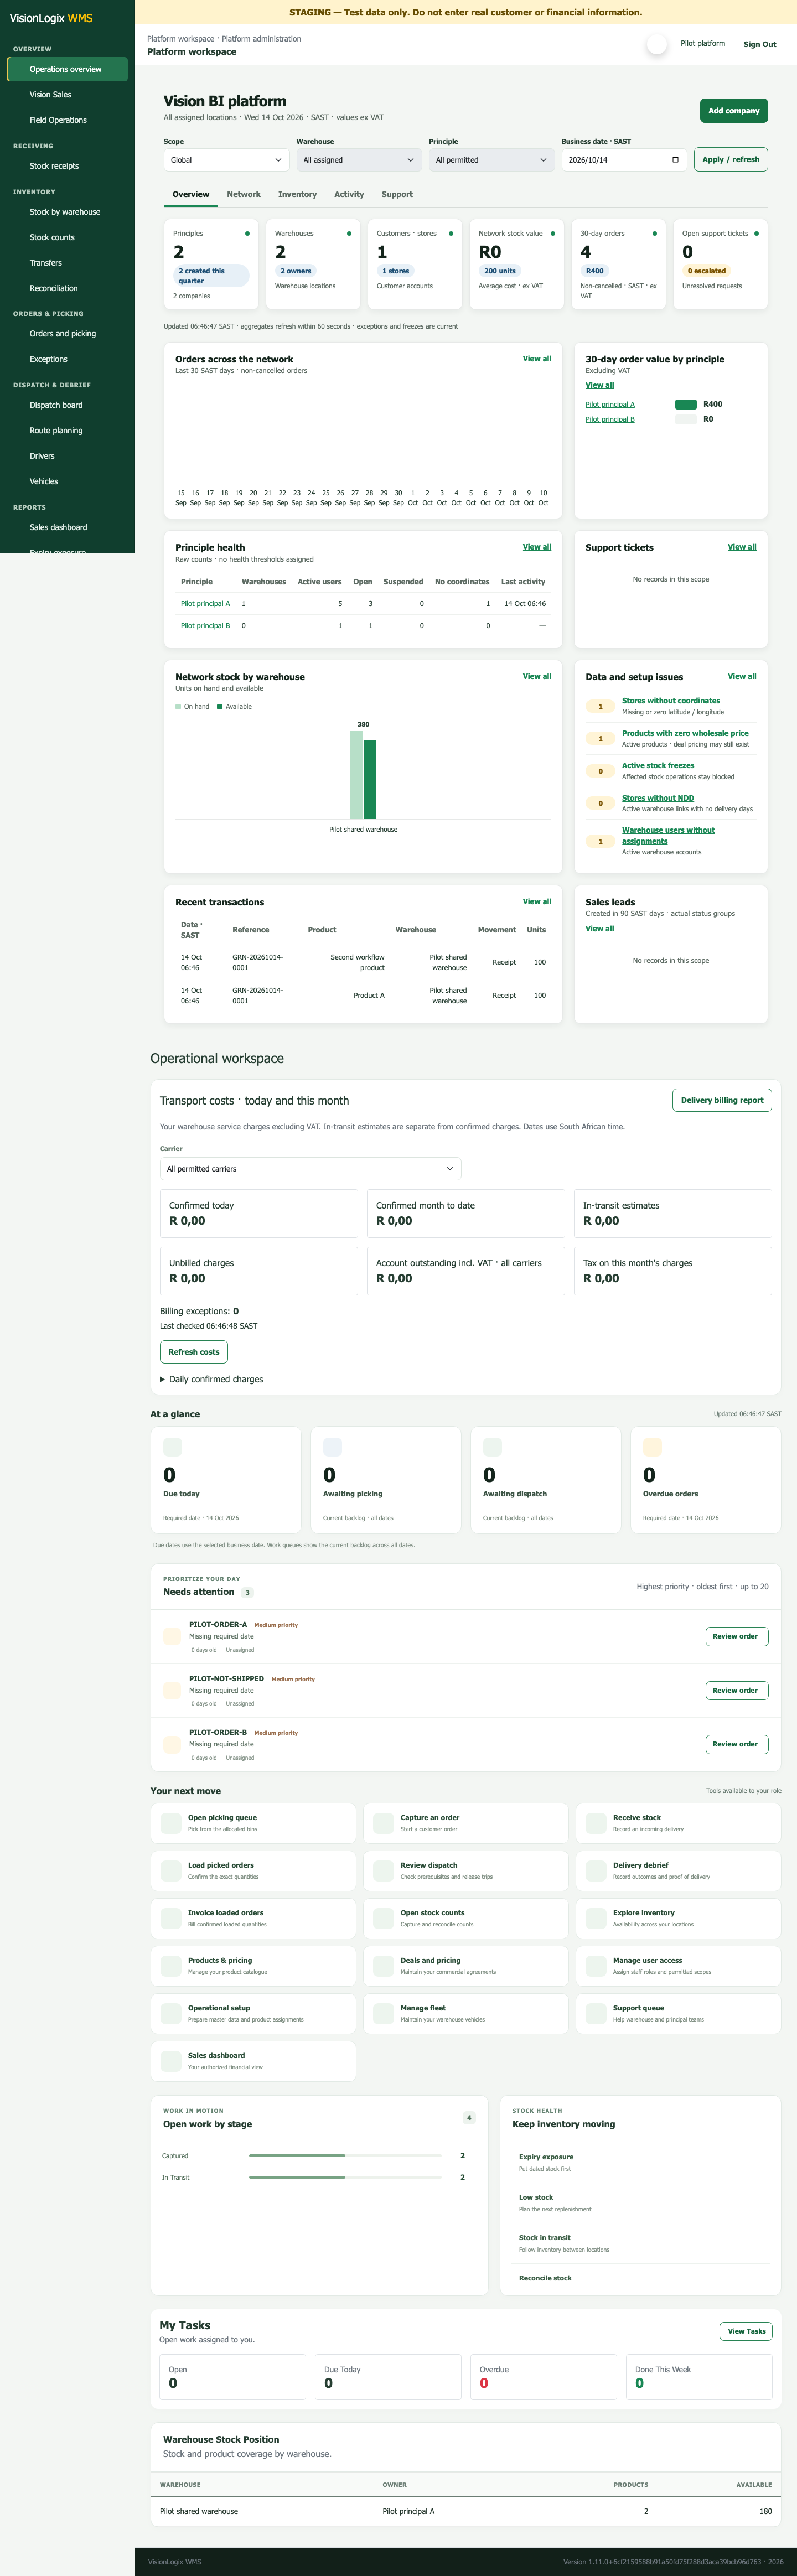The height and width of the screenshot is (2576, 797).
Task: Switch to the Support tab
Action: [397, 194]
